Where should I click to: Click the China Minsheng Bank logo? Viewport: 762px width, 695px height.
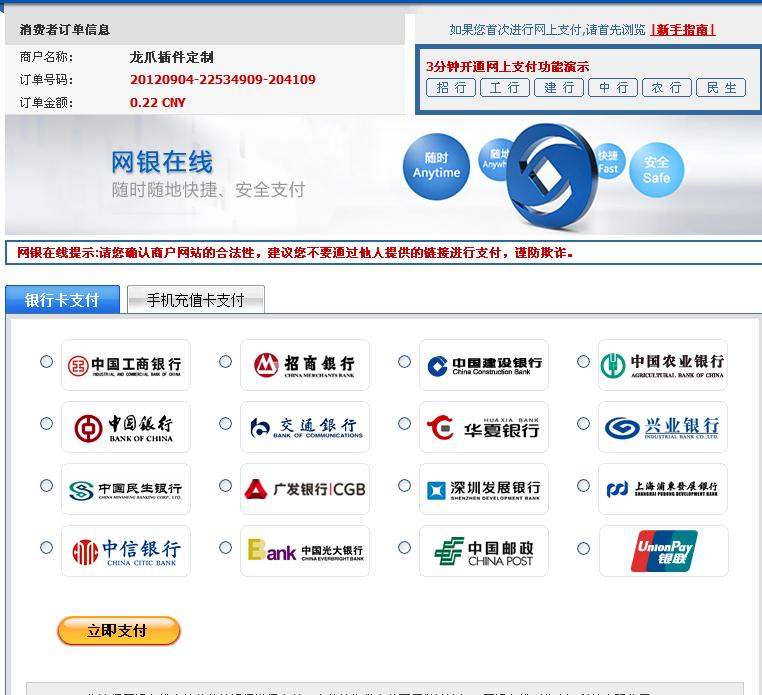click(126, 489)
